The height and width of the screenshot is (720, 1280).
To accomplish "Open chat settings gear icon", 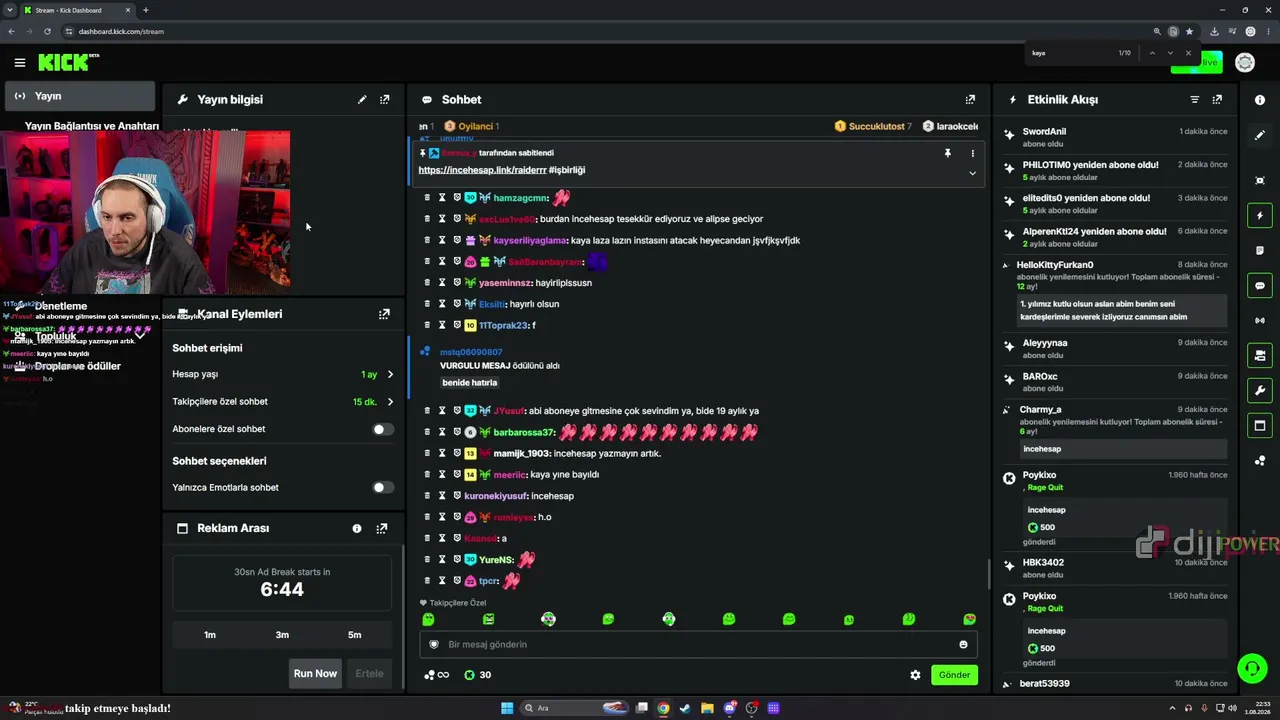I will 915,675.
